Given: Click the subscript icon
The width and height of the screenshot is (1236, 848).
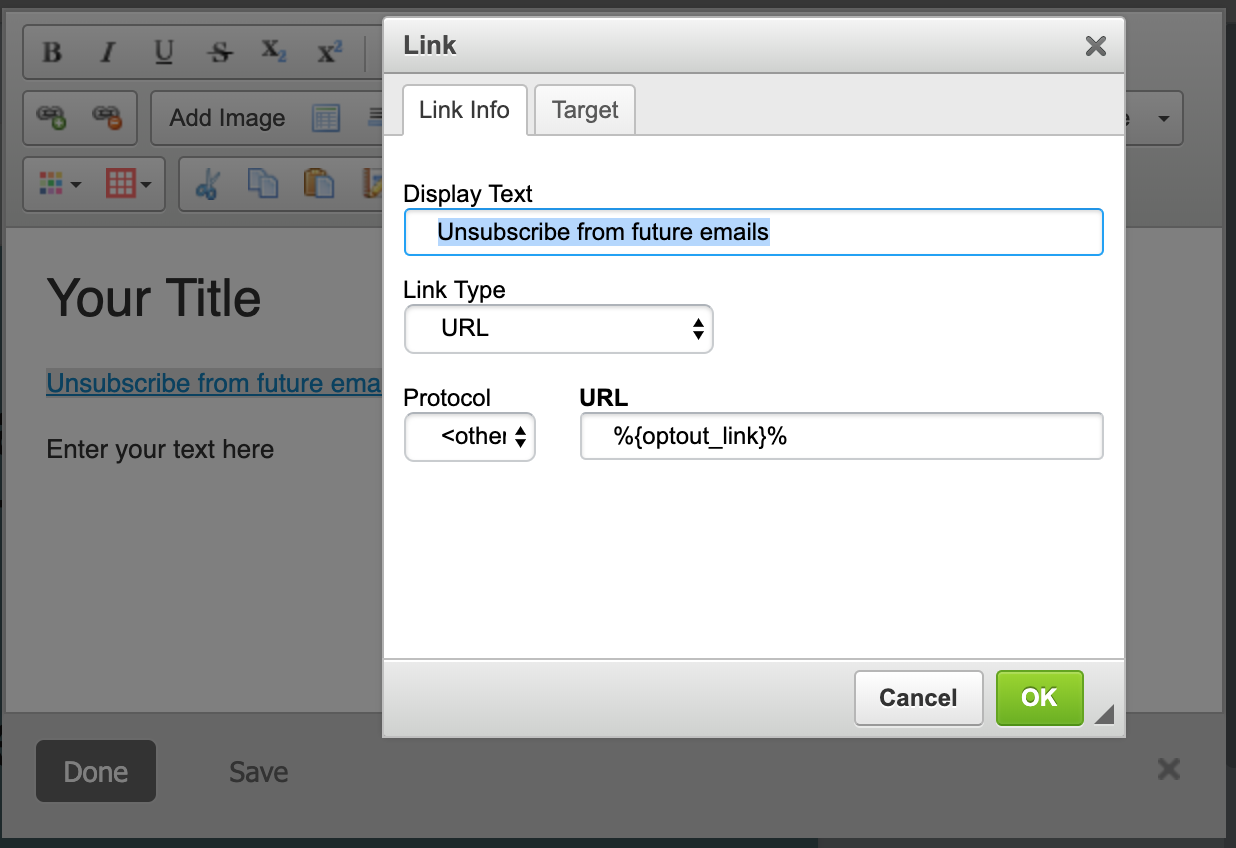Looking at the screenshot, I should pos(273,53).
